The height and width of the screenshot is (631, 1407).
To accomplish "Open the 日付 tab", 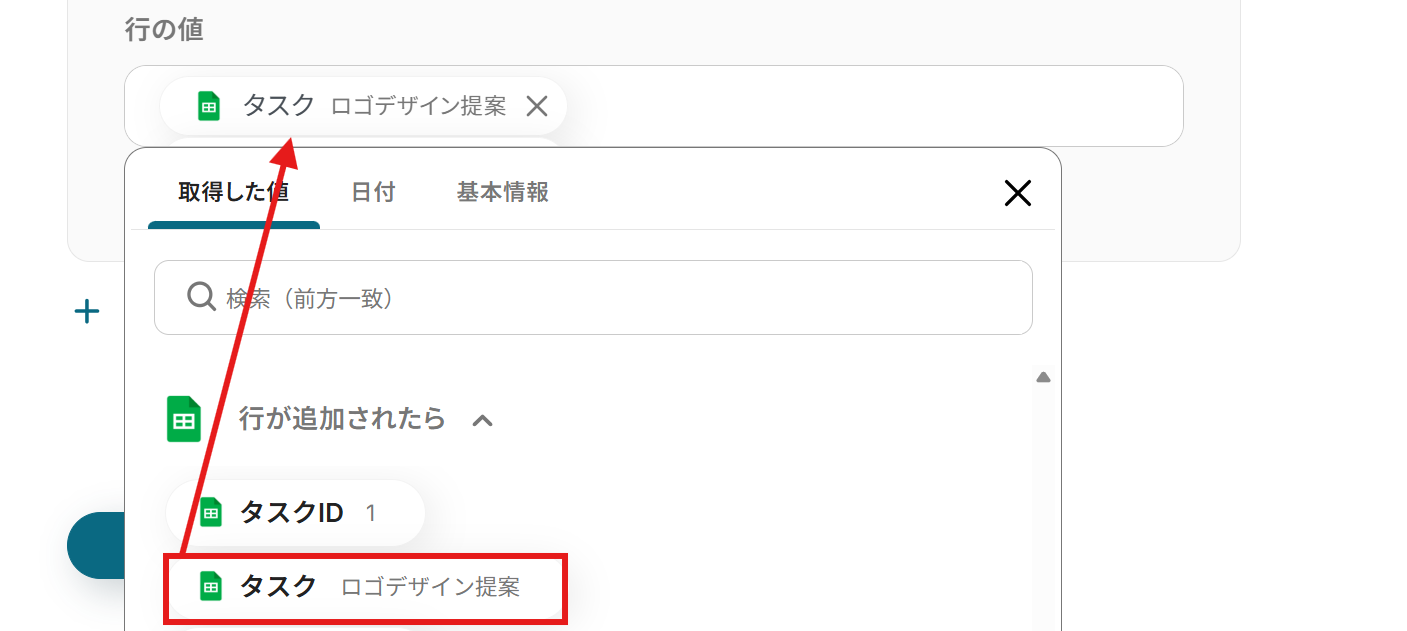I will pyautogui.click(x=373, y=192).
